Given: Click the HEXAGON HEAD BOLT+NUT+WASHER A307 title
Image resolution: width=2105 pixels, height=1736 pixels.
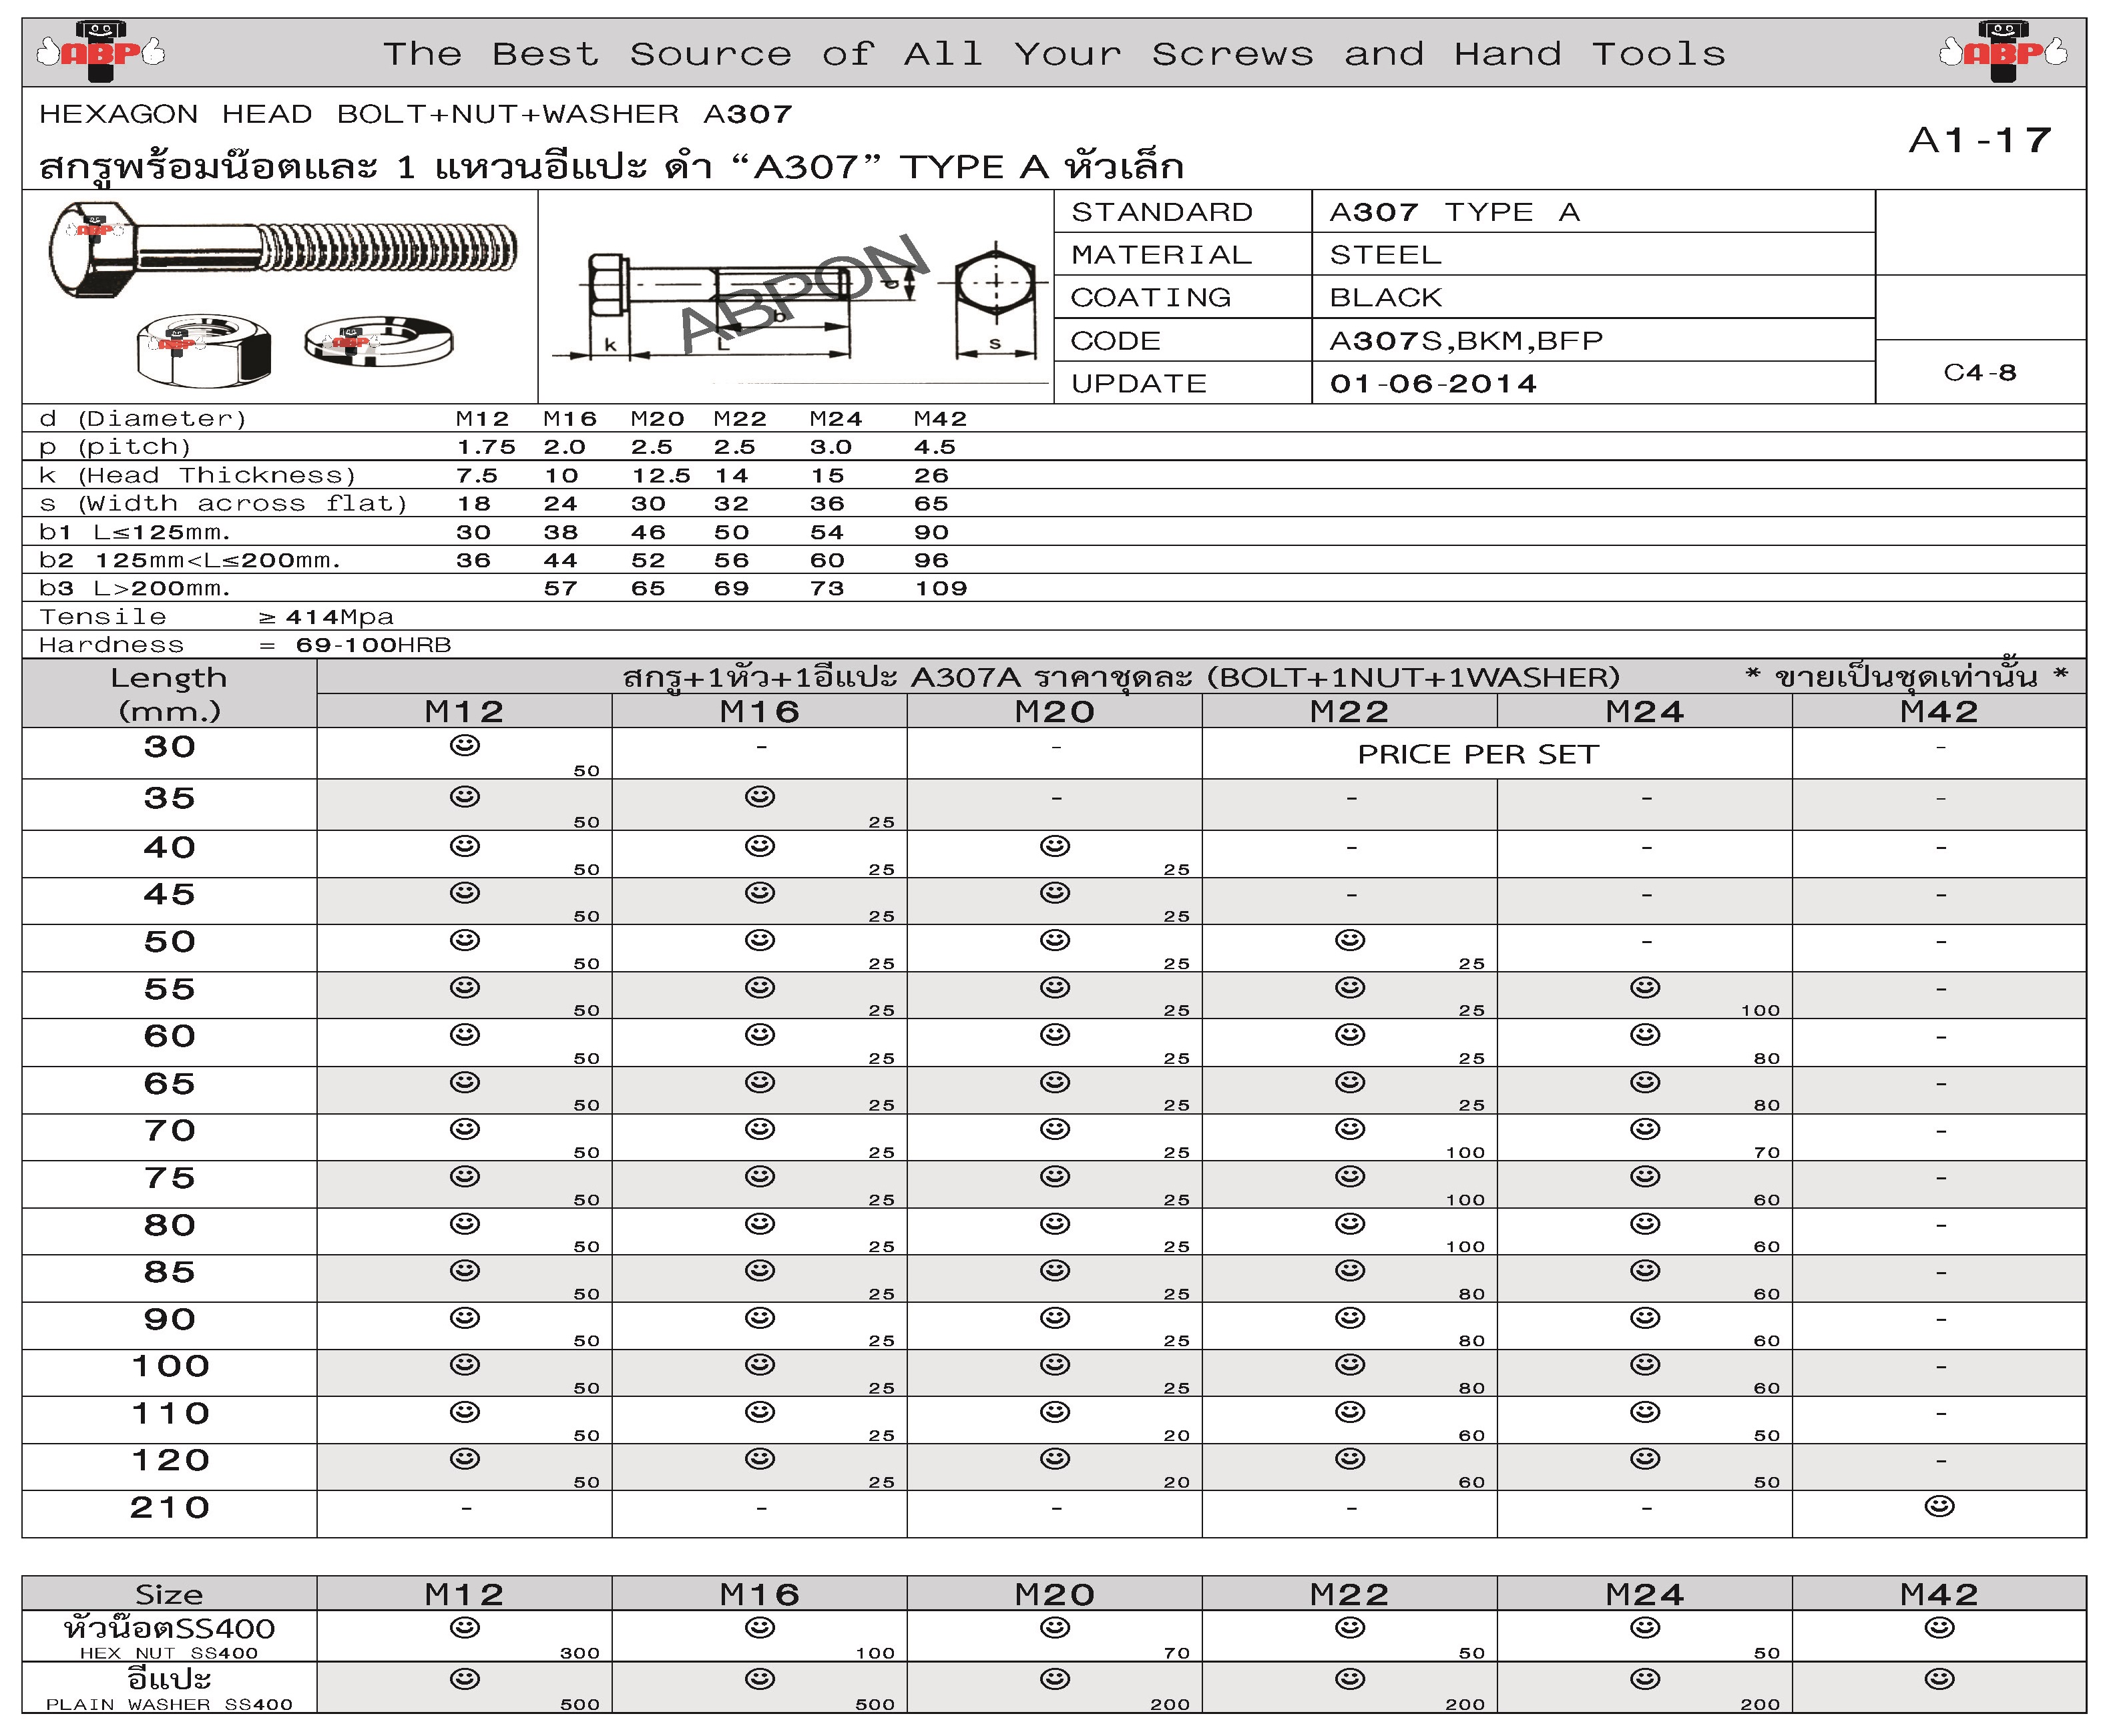Looking at the screenshot, I should click(416, 114).
